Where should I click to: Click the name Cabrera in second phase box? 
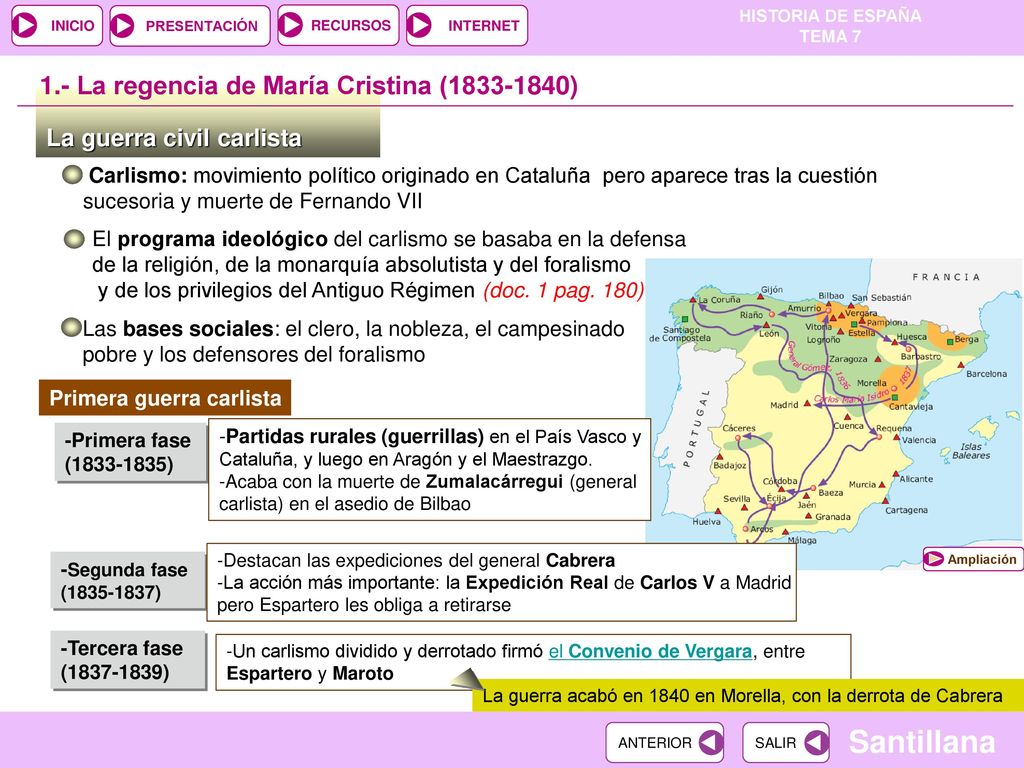581,560
